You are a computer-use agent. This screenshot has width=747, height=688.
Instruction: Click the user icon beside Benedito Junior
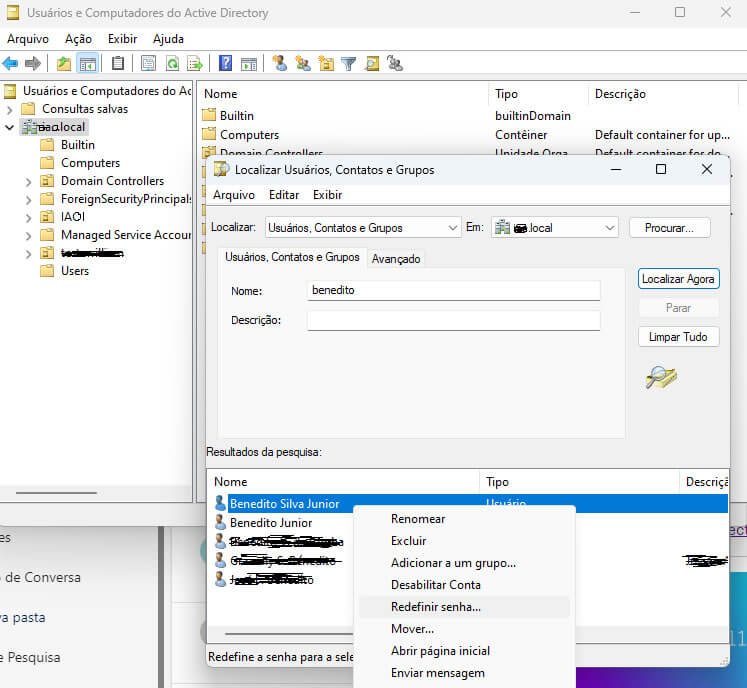coord(220,523)
